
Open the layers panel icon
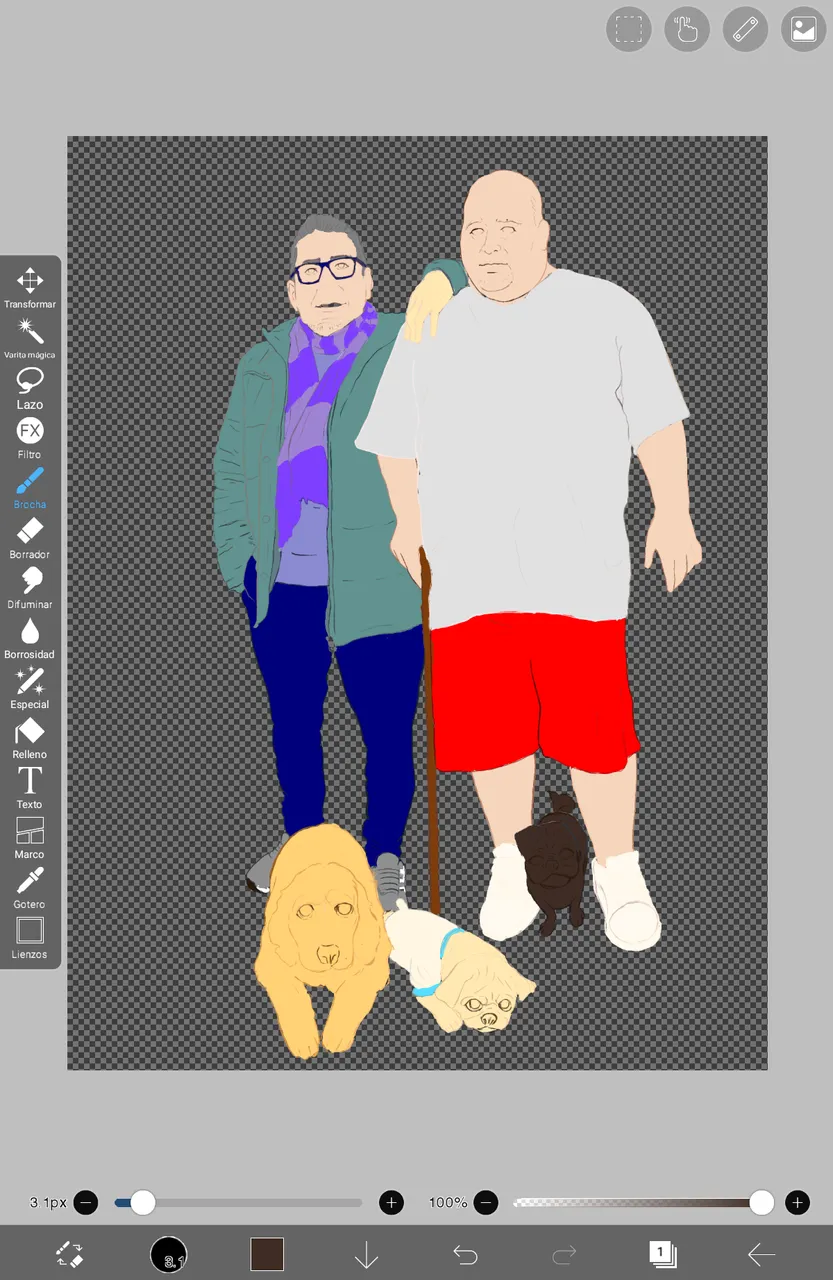[x=663, y=1254]
